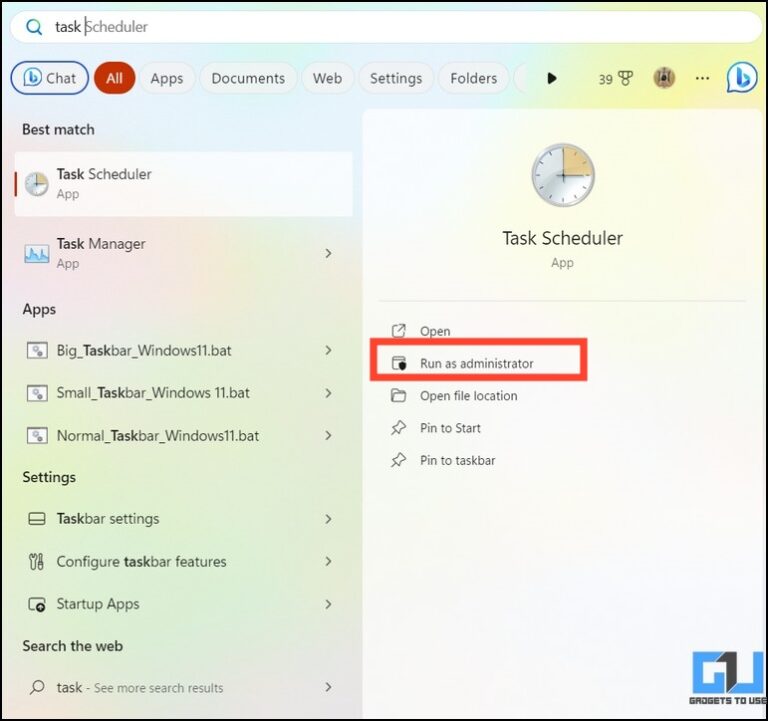This screenshot has width=768, height=721.
Task: Click the user profile avatar icon
Action: click(664, 78)
